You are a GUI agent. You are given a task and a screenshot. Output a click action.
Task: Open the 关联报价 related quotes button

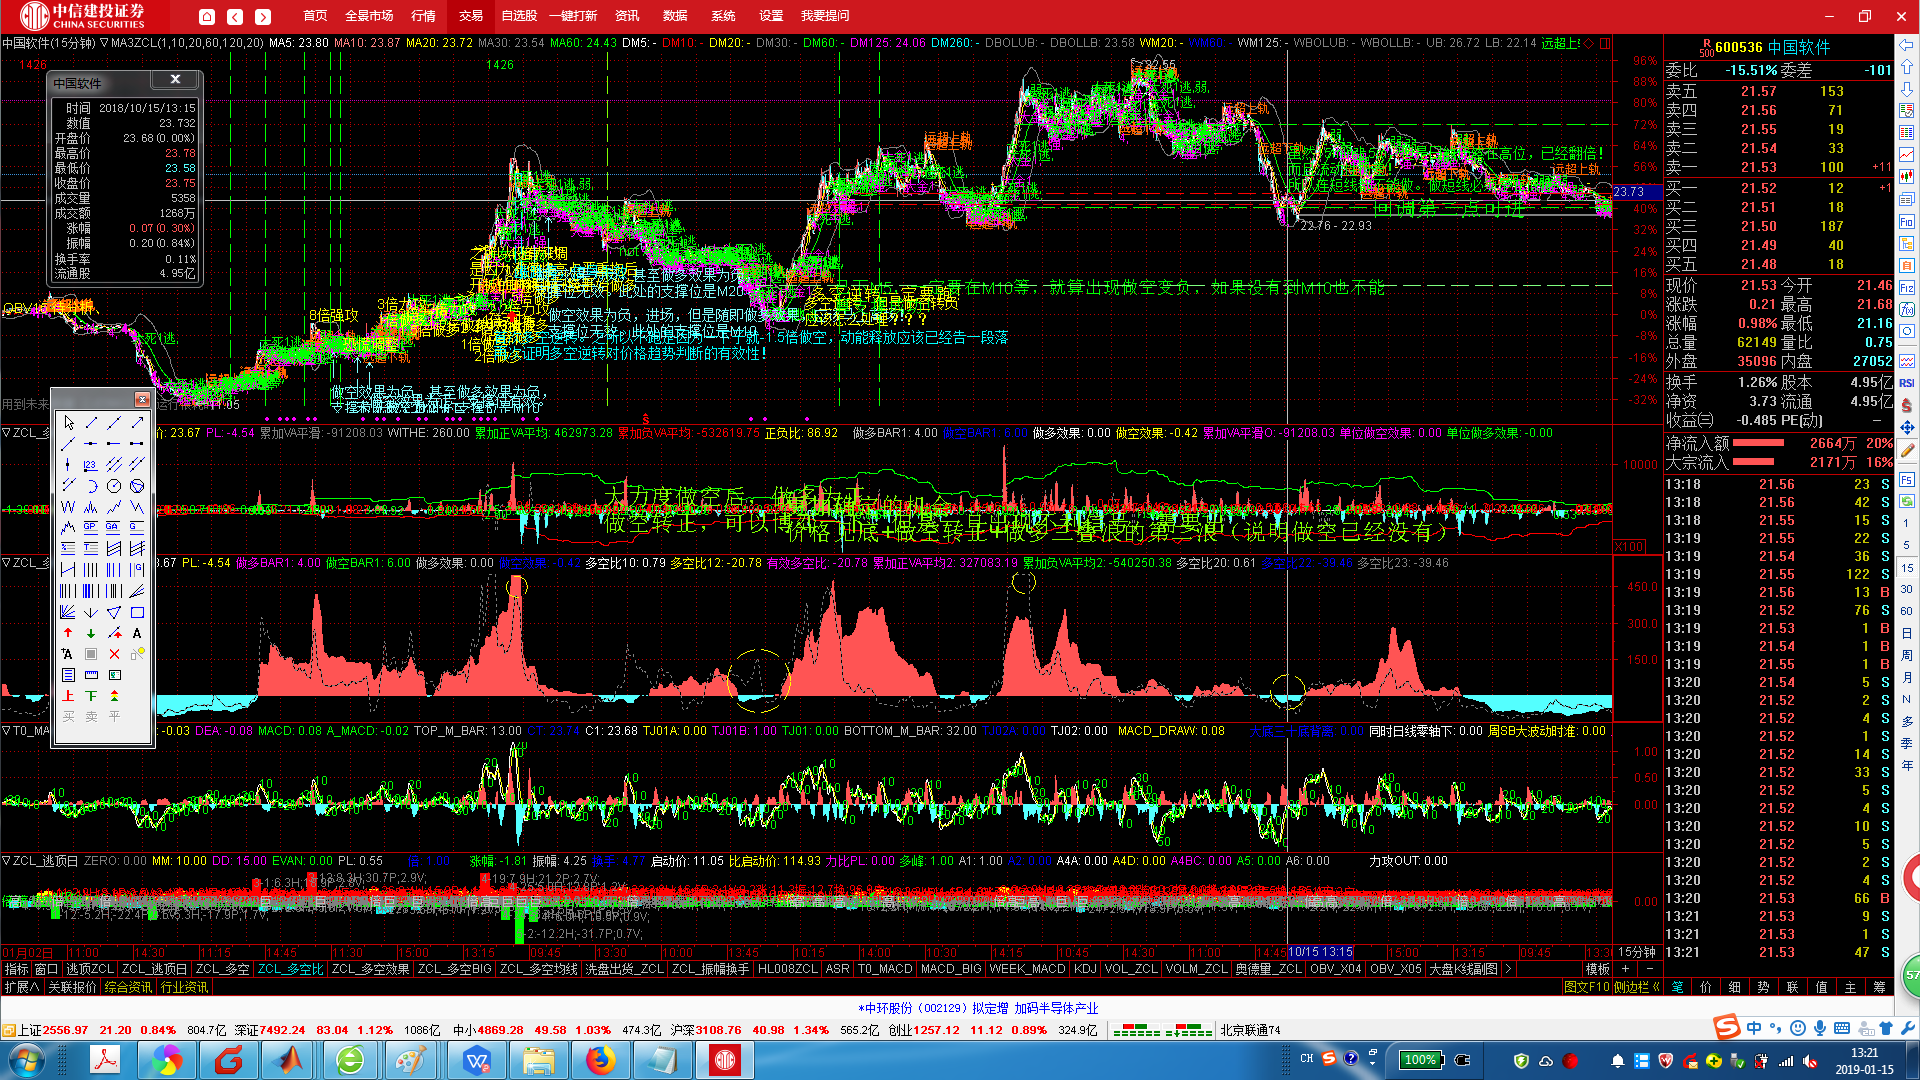[72, 987]
